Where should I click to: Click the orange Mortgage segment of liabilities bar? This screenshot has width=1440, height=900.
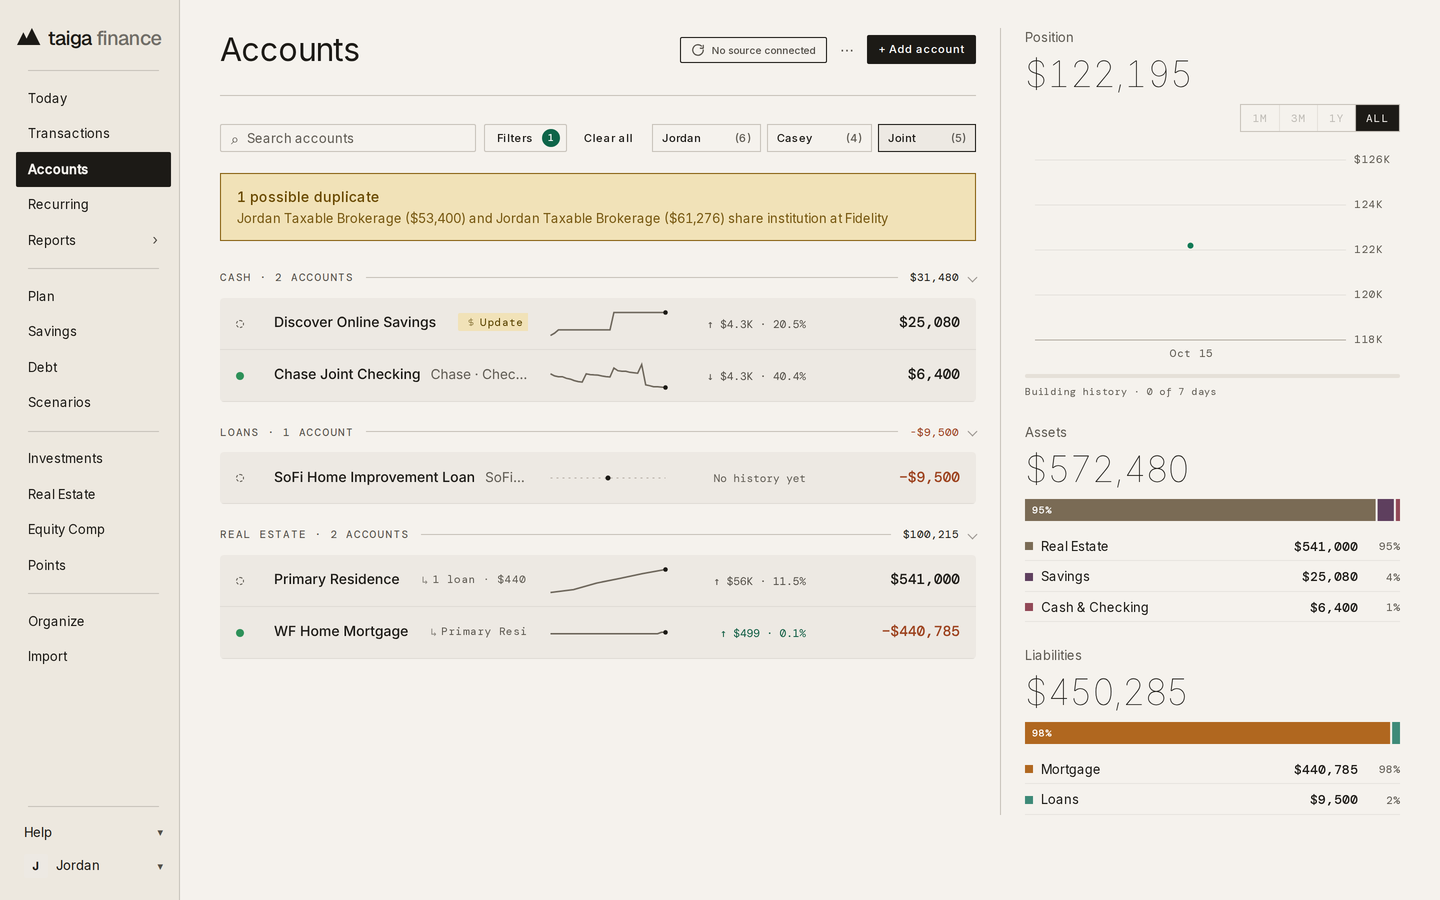1207,733
